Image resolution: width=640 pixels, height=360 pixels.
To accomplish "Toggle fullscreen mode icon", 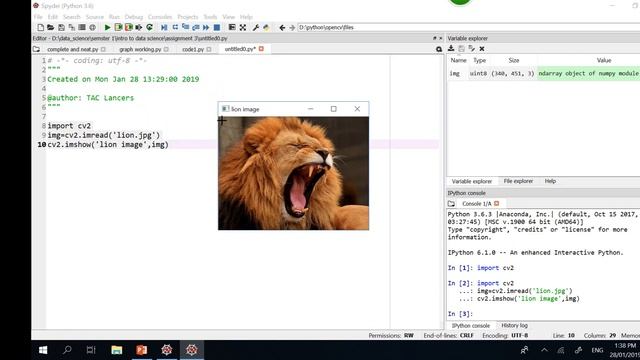I will click(243, 27).
